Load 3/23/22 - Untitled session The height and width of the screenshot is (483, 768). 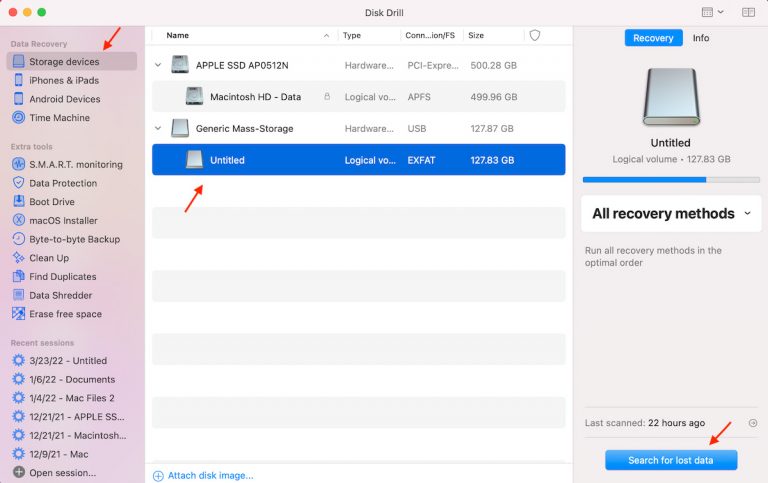[x=68, y=361]
